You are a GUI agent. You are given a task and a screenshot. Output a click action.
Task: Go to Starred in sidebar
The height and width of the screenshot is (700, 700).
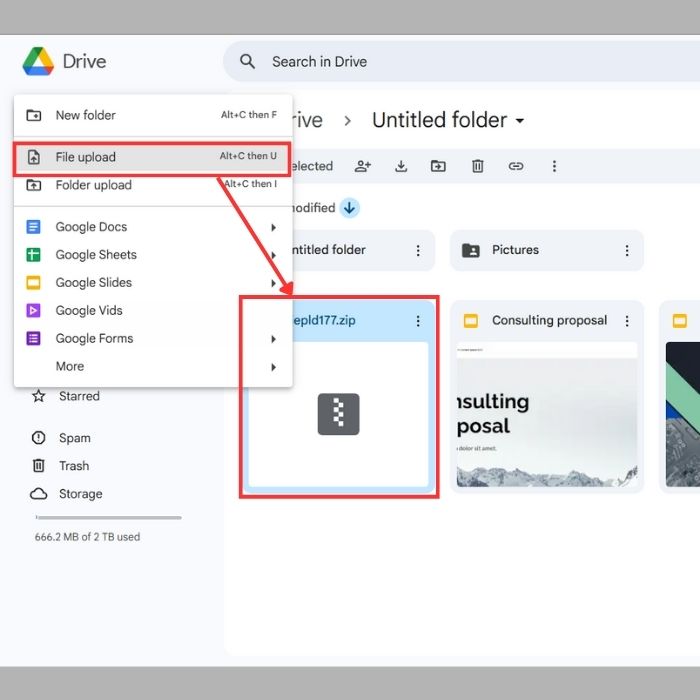click(65, 396)
